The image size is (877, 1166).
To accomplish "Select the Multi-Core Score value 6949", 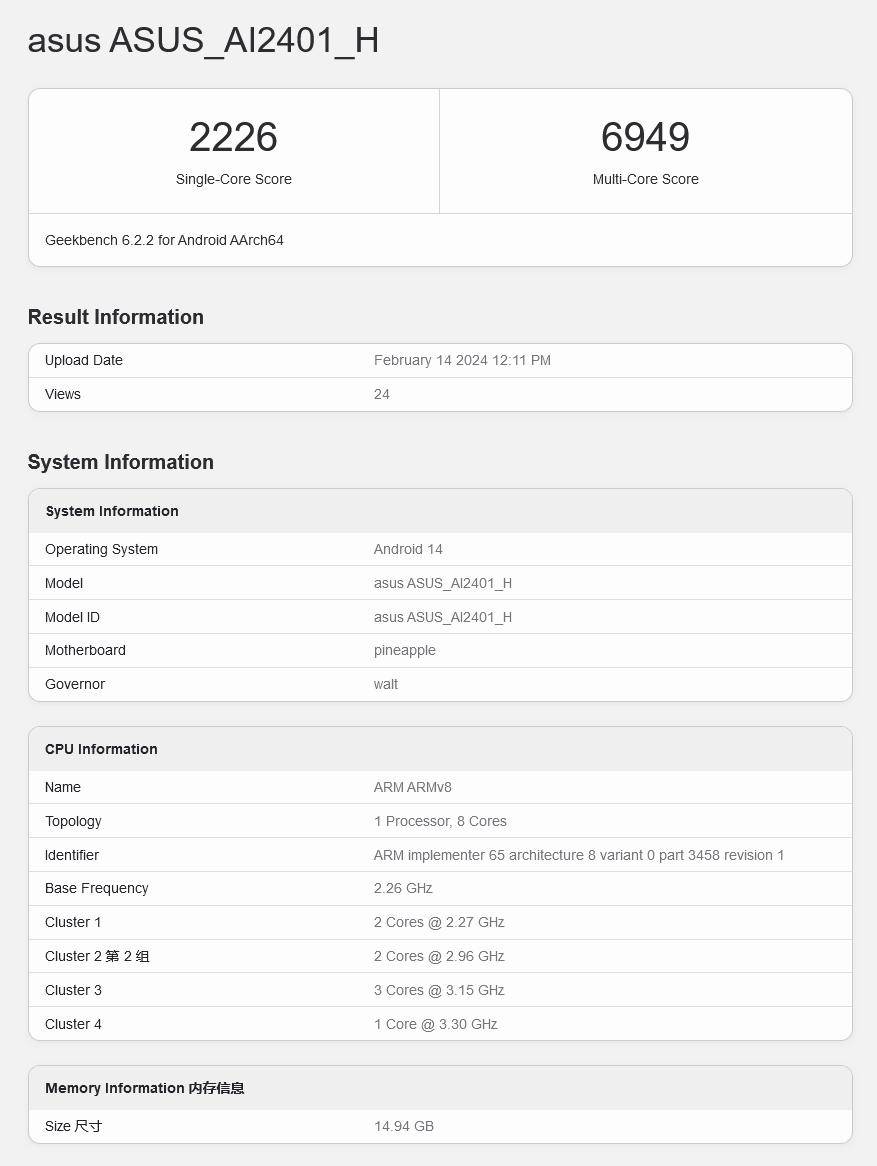I will coord(646,138).
